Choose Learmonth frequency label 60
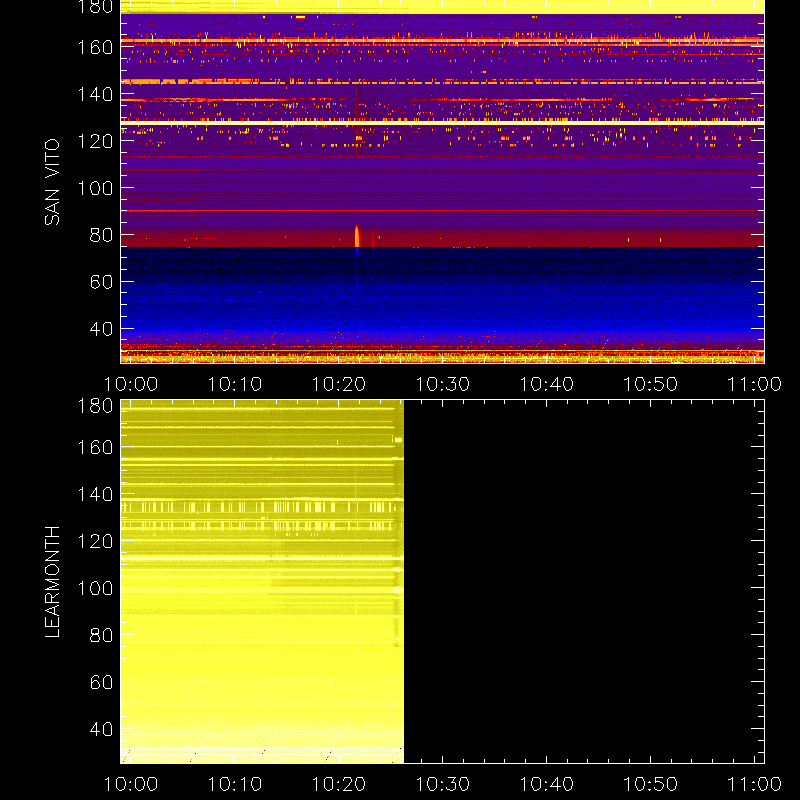 pyautogui.click(x=102, y=682)
